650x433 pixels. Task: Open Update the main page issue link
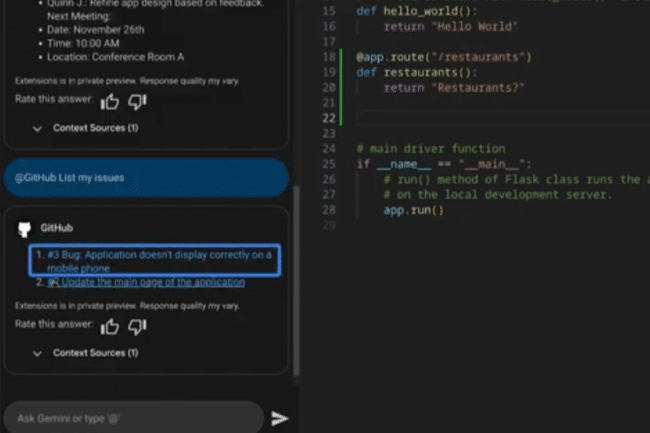146,282
